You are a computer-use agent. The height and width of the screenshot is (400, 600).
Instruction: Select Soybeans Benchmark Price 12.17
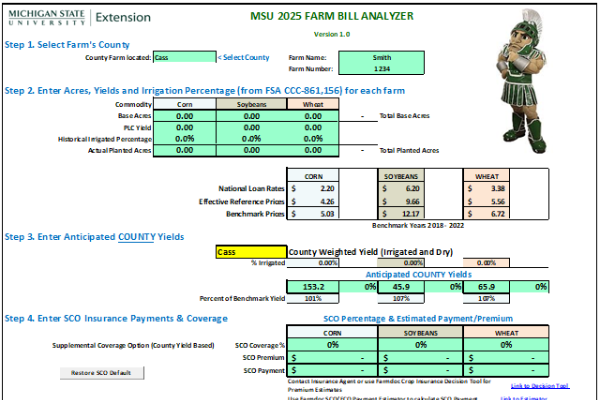pyautogui.click(x=401, y=214)
